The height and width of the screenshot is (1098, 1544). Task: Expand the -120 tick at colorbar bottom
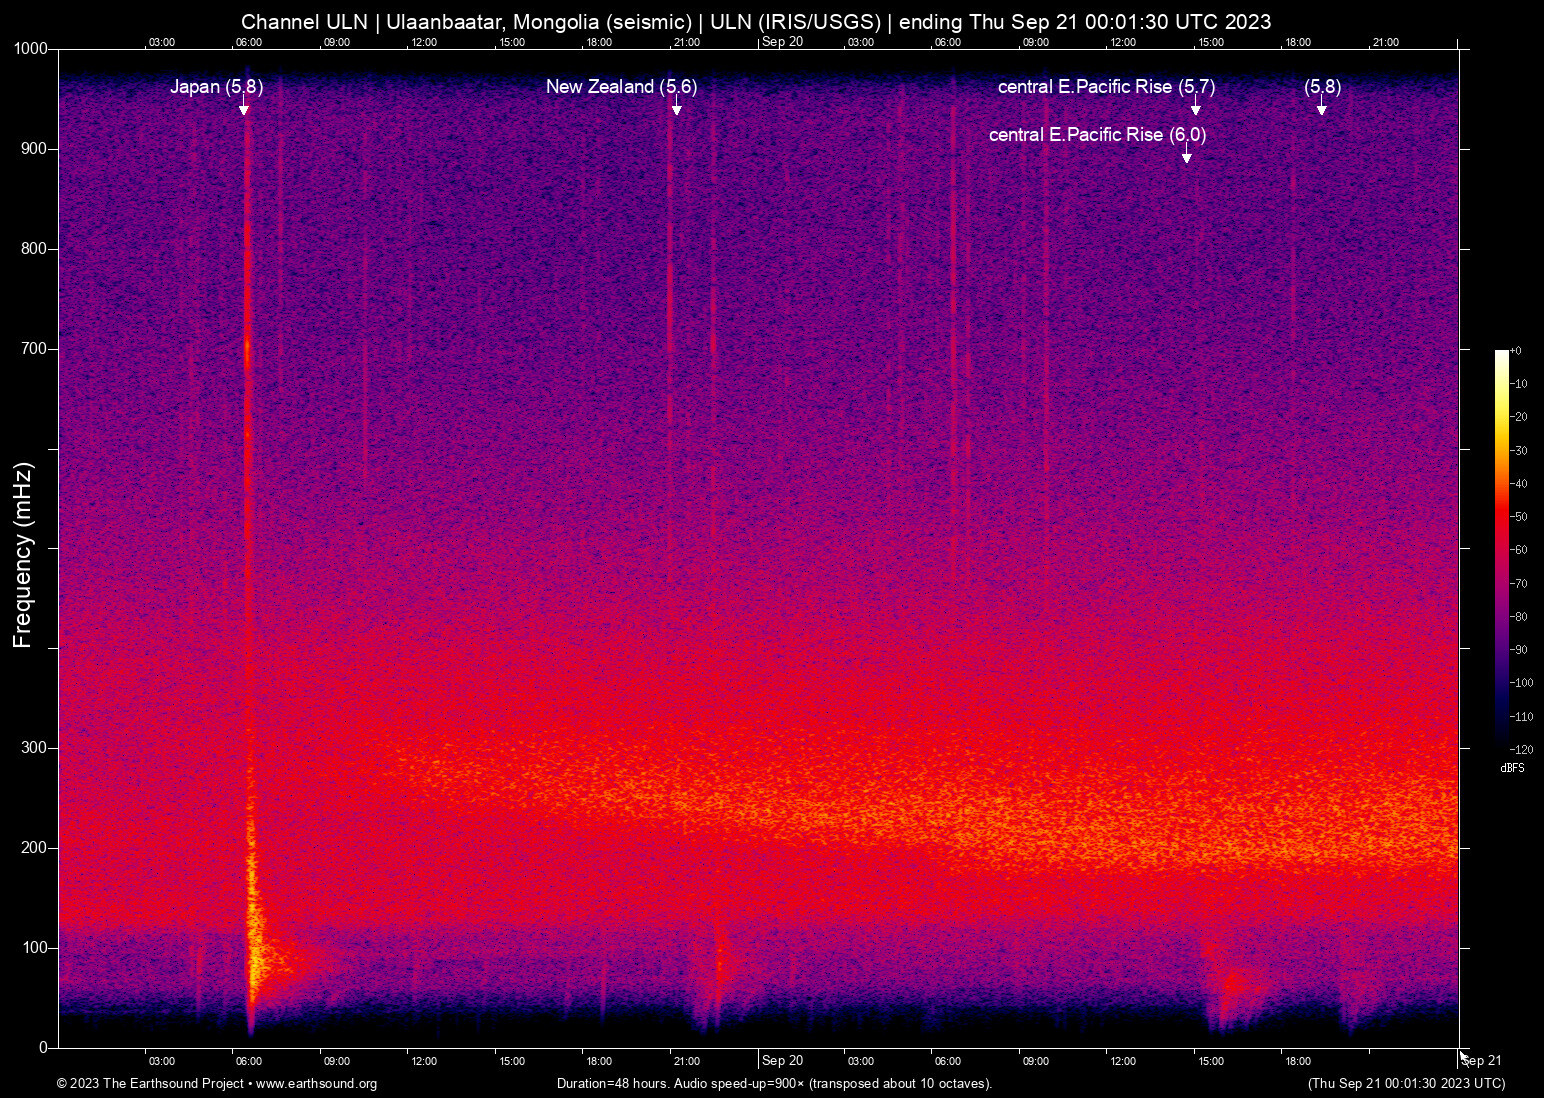[x=1524, y=749]
